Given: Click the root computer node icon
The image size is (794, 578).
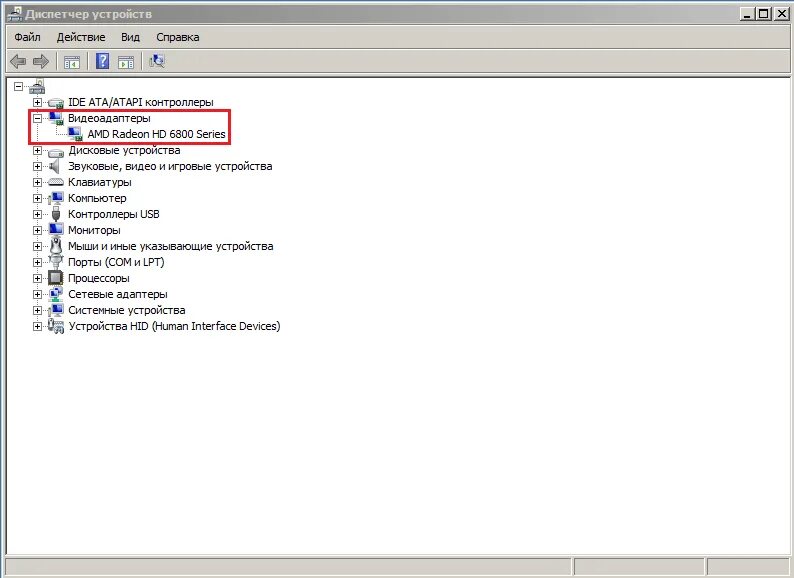Looking at the screenshot, I should coord(37,87).
